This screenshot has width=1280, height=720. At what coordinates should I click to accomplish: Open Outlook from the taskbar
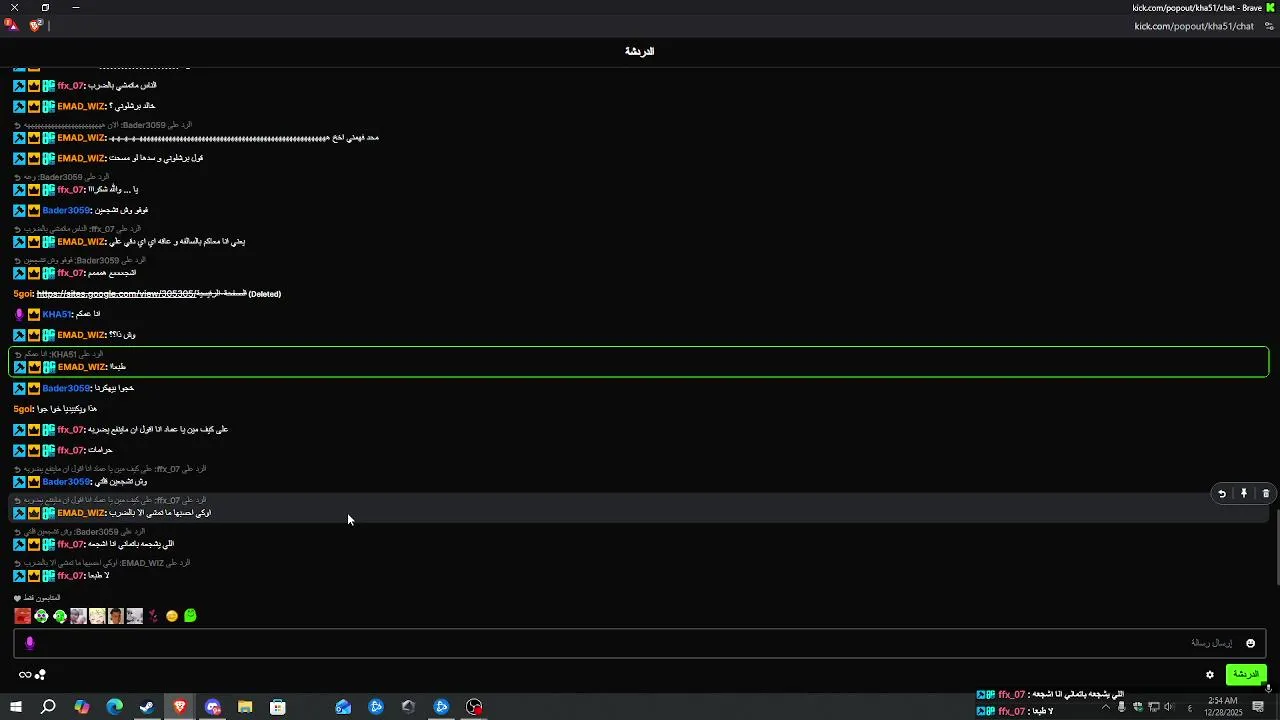[x=343, y=707]
